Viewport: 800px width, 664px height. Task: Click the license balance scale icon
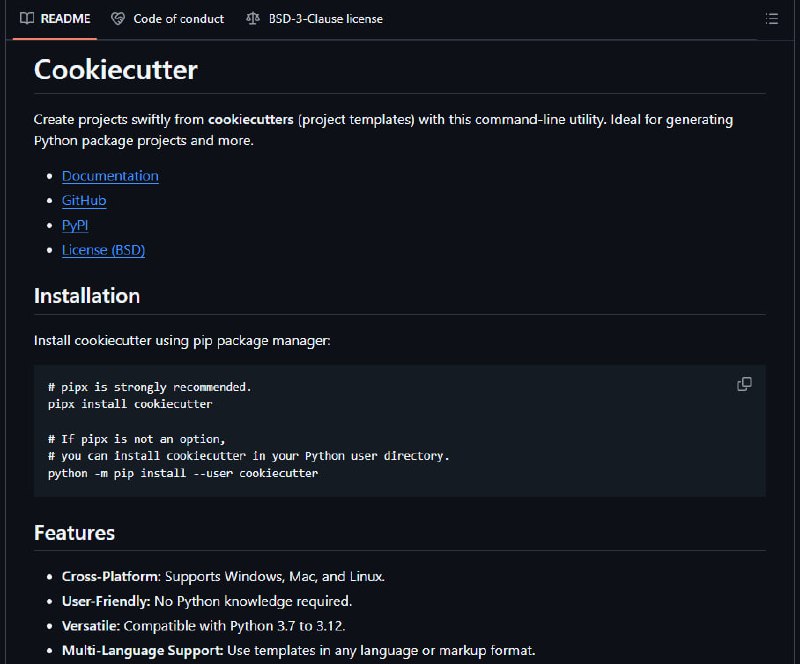tap(253, 19)
